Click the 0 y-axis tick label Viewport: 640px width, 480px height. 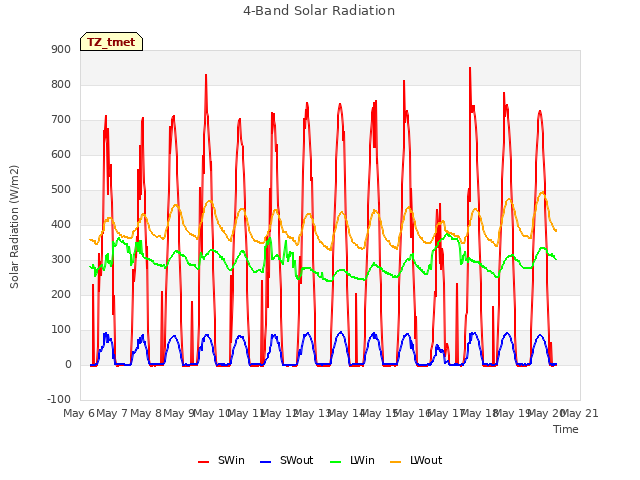pos(68,365)
